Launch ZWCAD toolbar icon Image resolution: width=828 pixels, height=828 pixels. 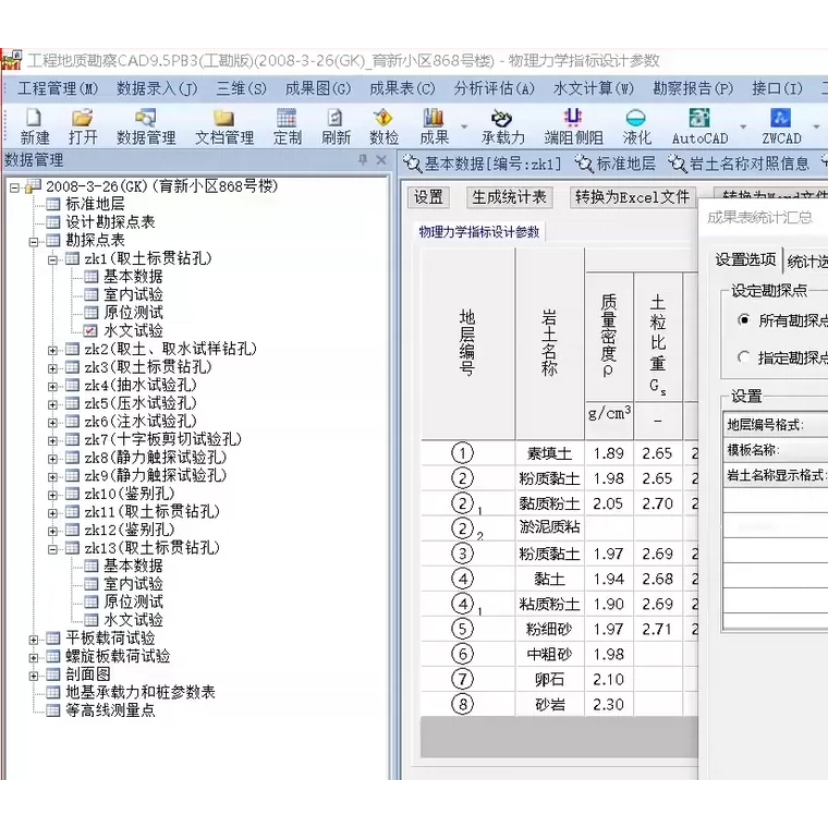(x=781, y=127)
